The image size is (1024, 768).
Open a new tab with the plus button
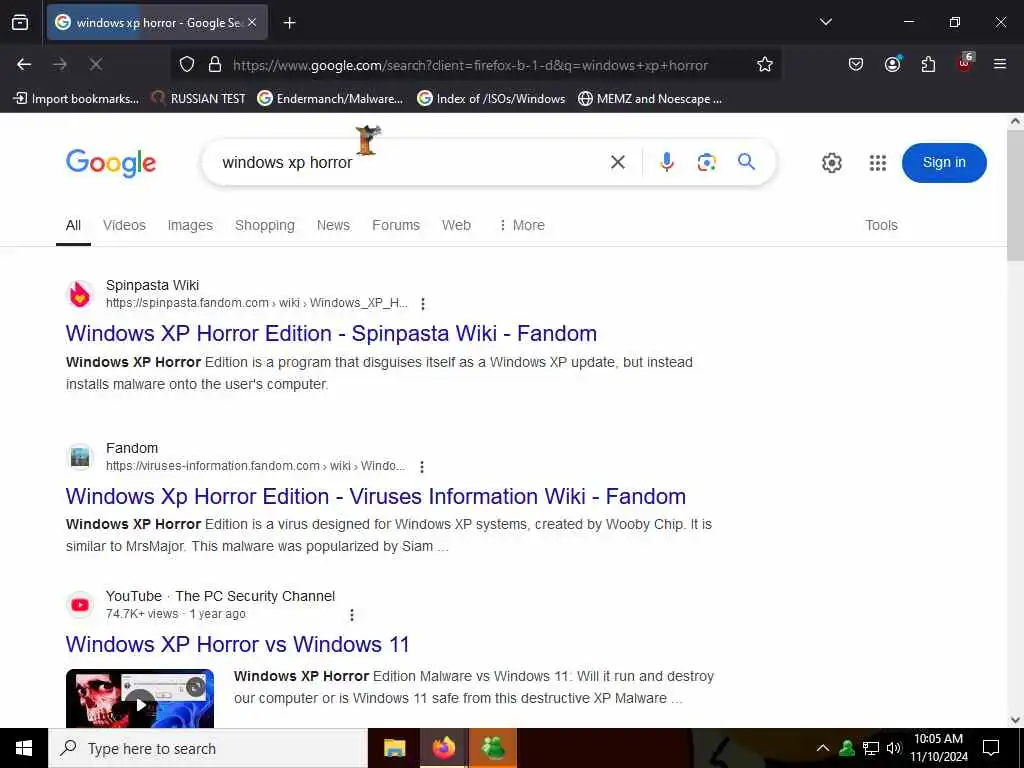tap(289, 23)
